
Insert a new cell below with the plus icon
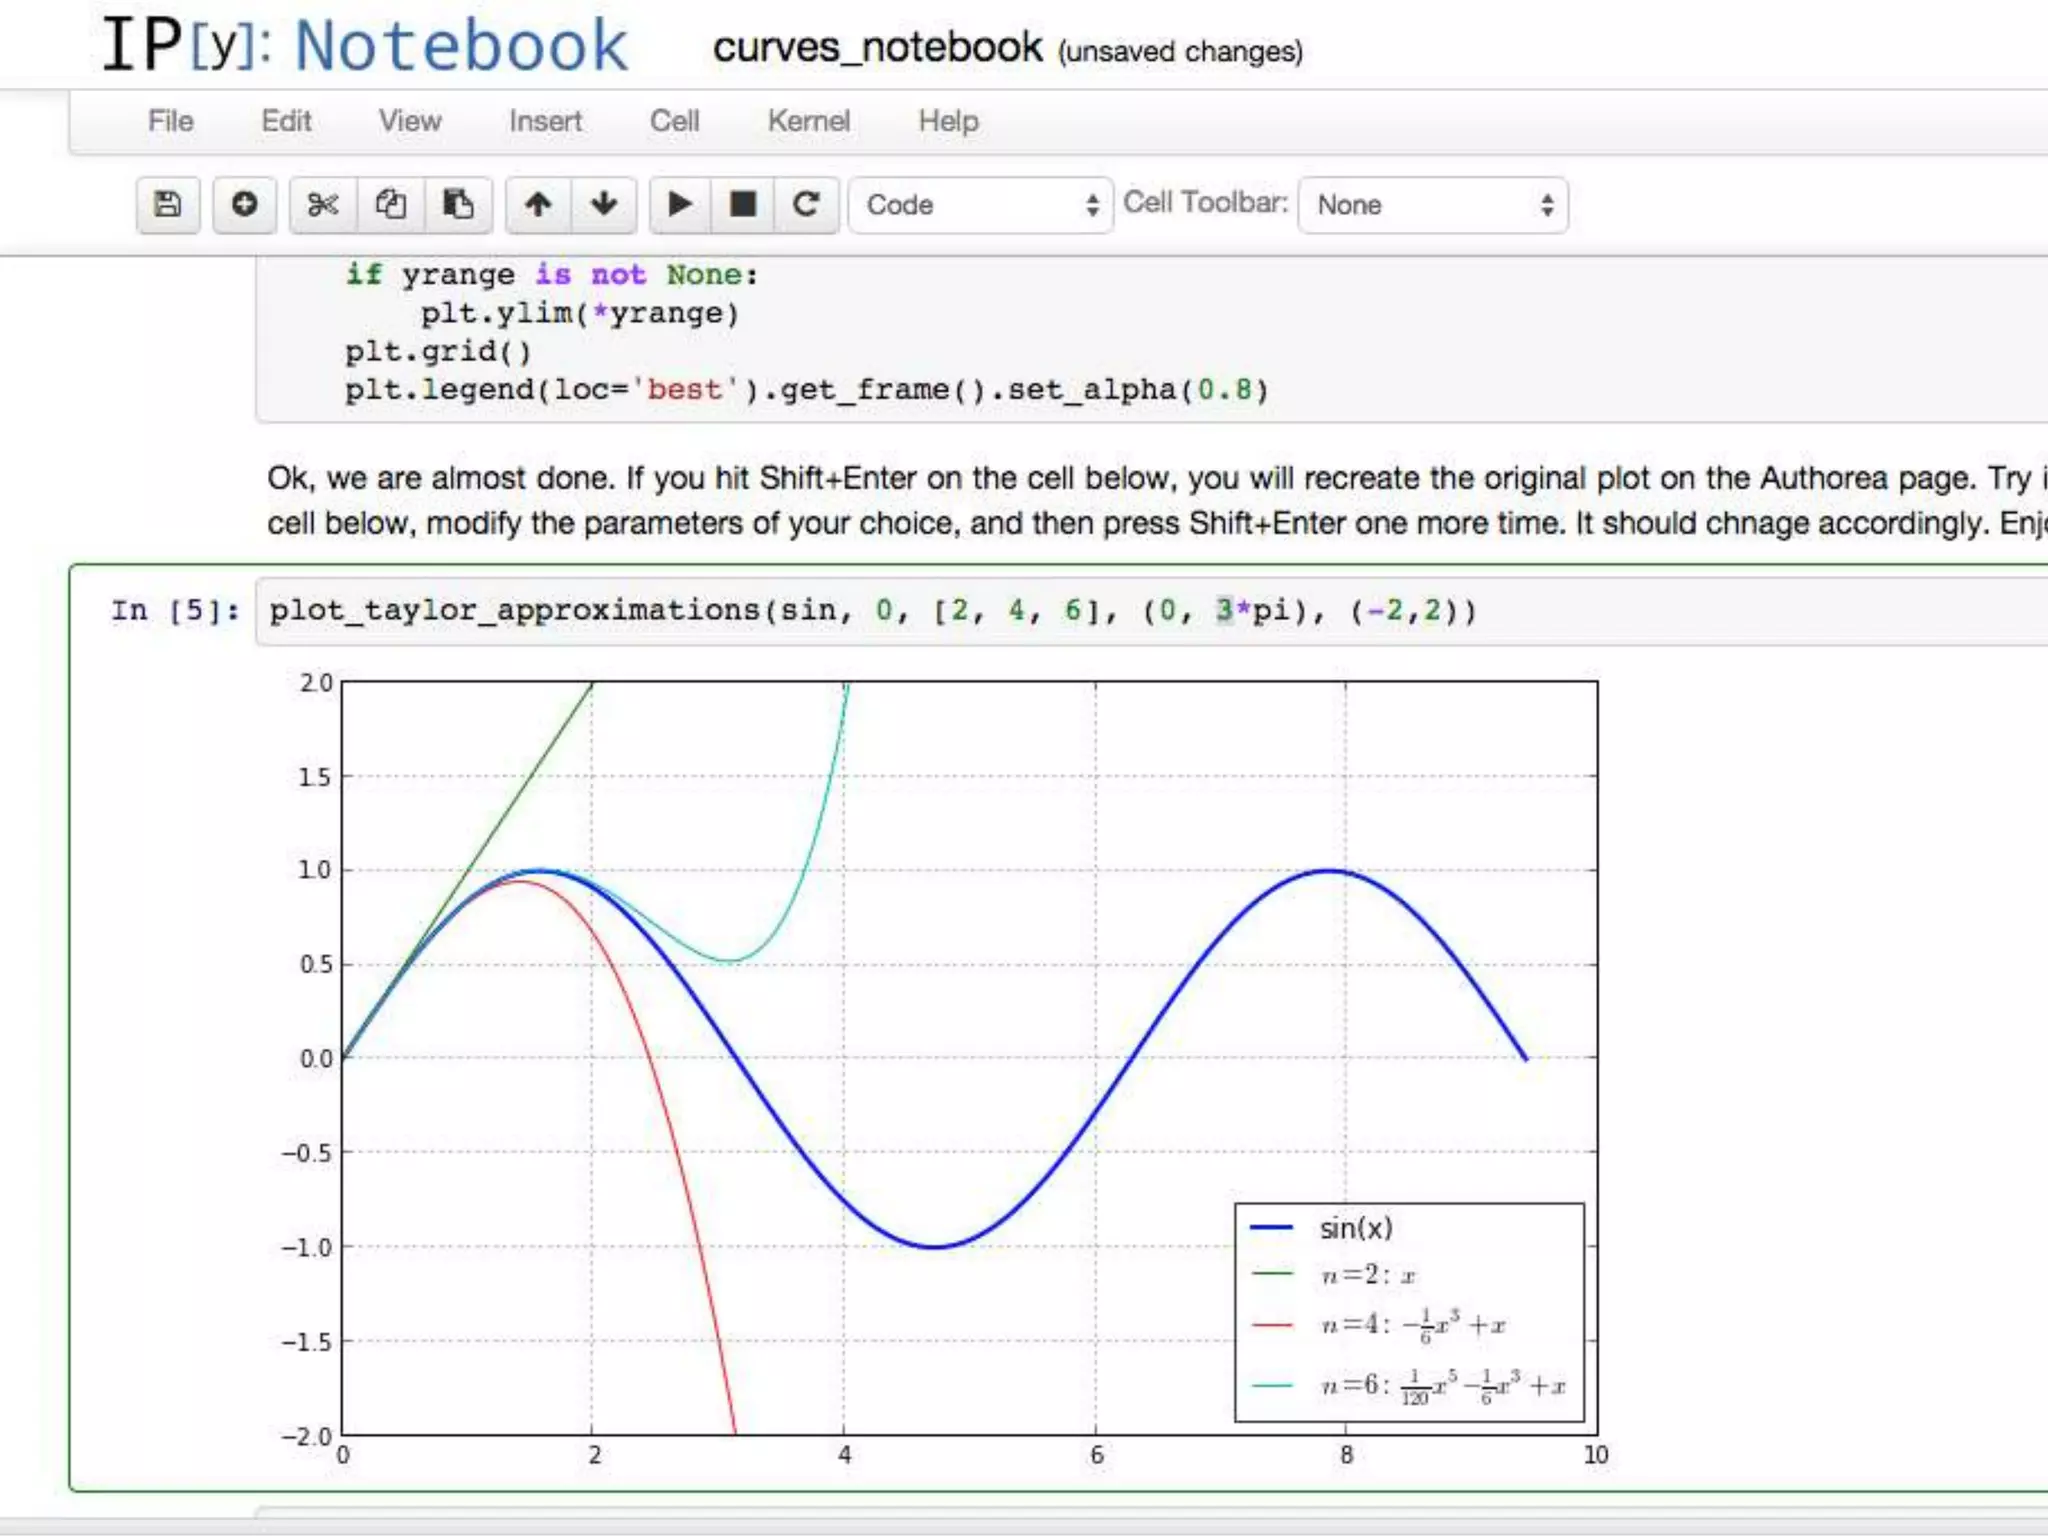click(244, 205)
